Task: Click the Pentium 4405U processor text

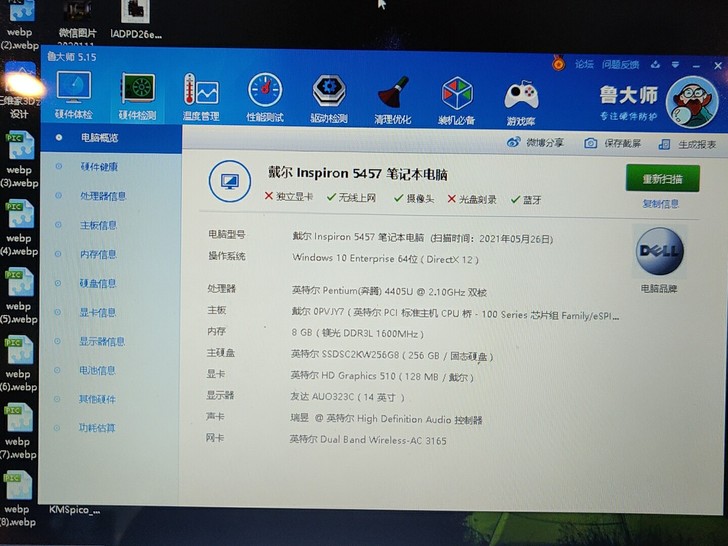Action: 389,292
